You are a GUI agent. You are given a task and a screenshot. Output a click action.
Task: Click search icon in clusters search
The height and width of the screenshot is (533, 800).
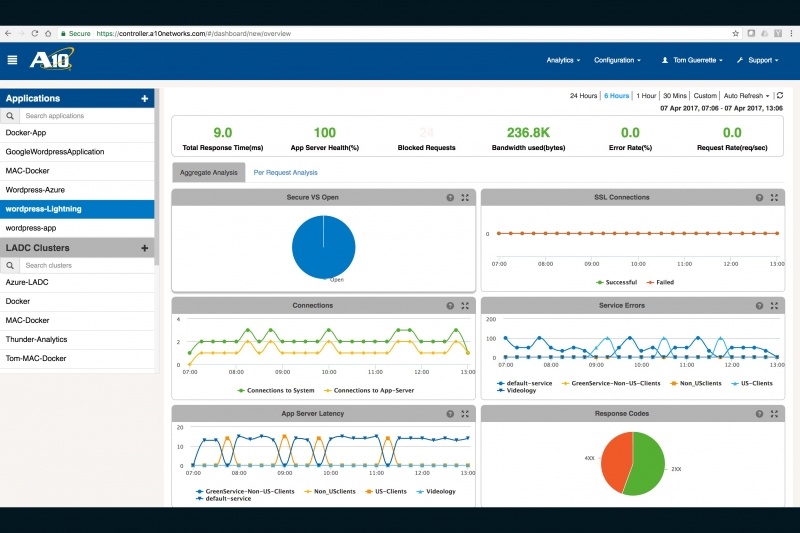point(10,265)
